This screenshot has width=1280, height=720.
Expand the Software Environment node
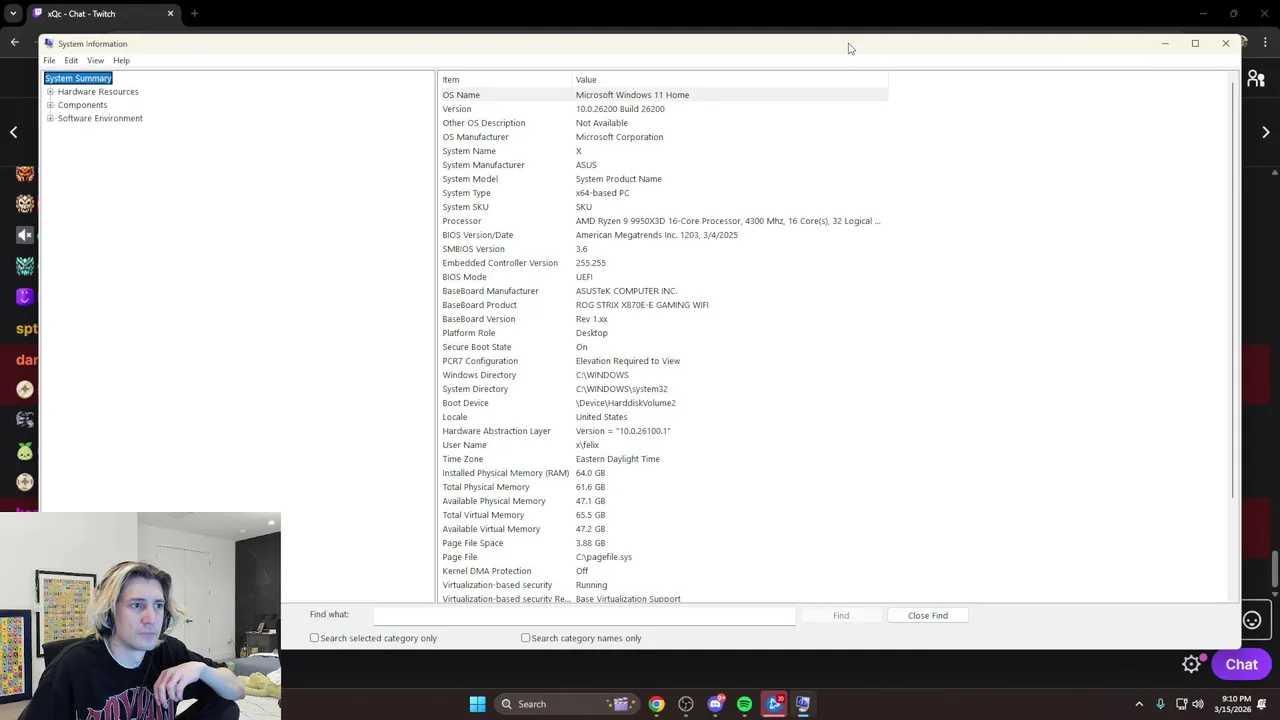pos(50,118)
